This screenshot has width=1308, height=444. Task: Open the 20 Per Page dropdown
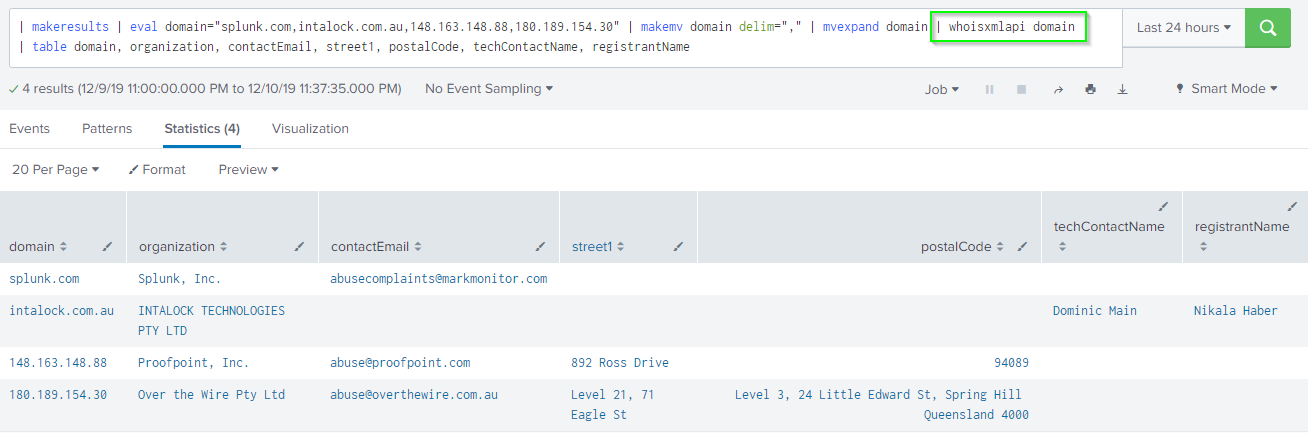click(x=56, y=170)
